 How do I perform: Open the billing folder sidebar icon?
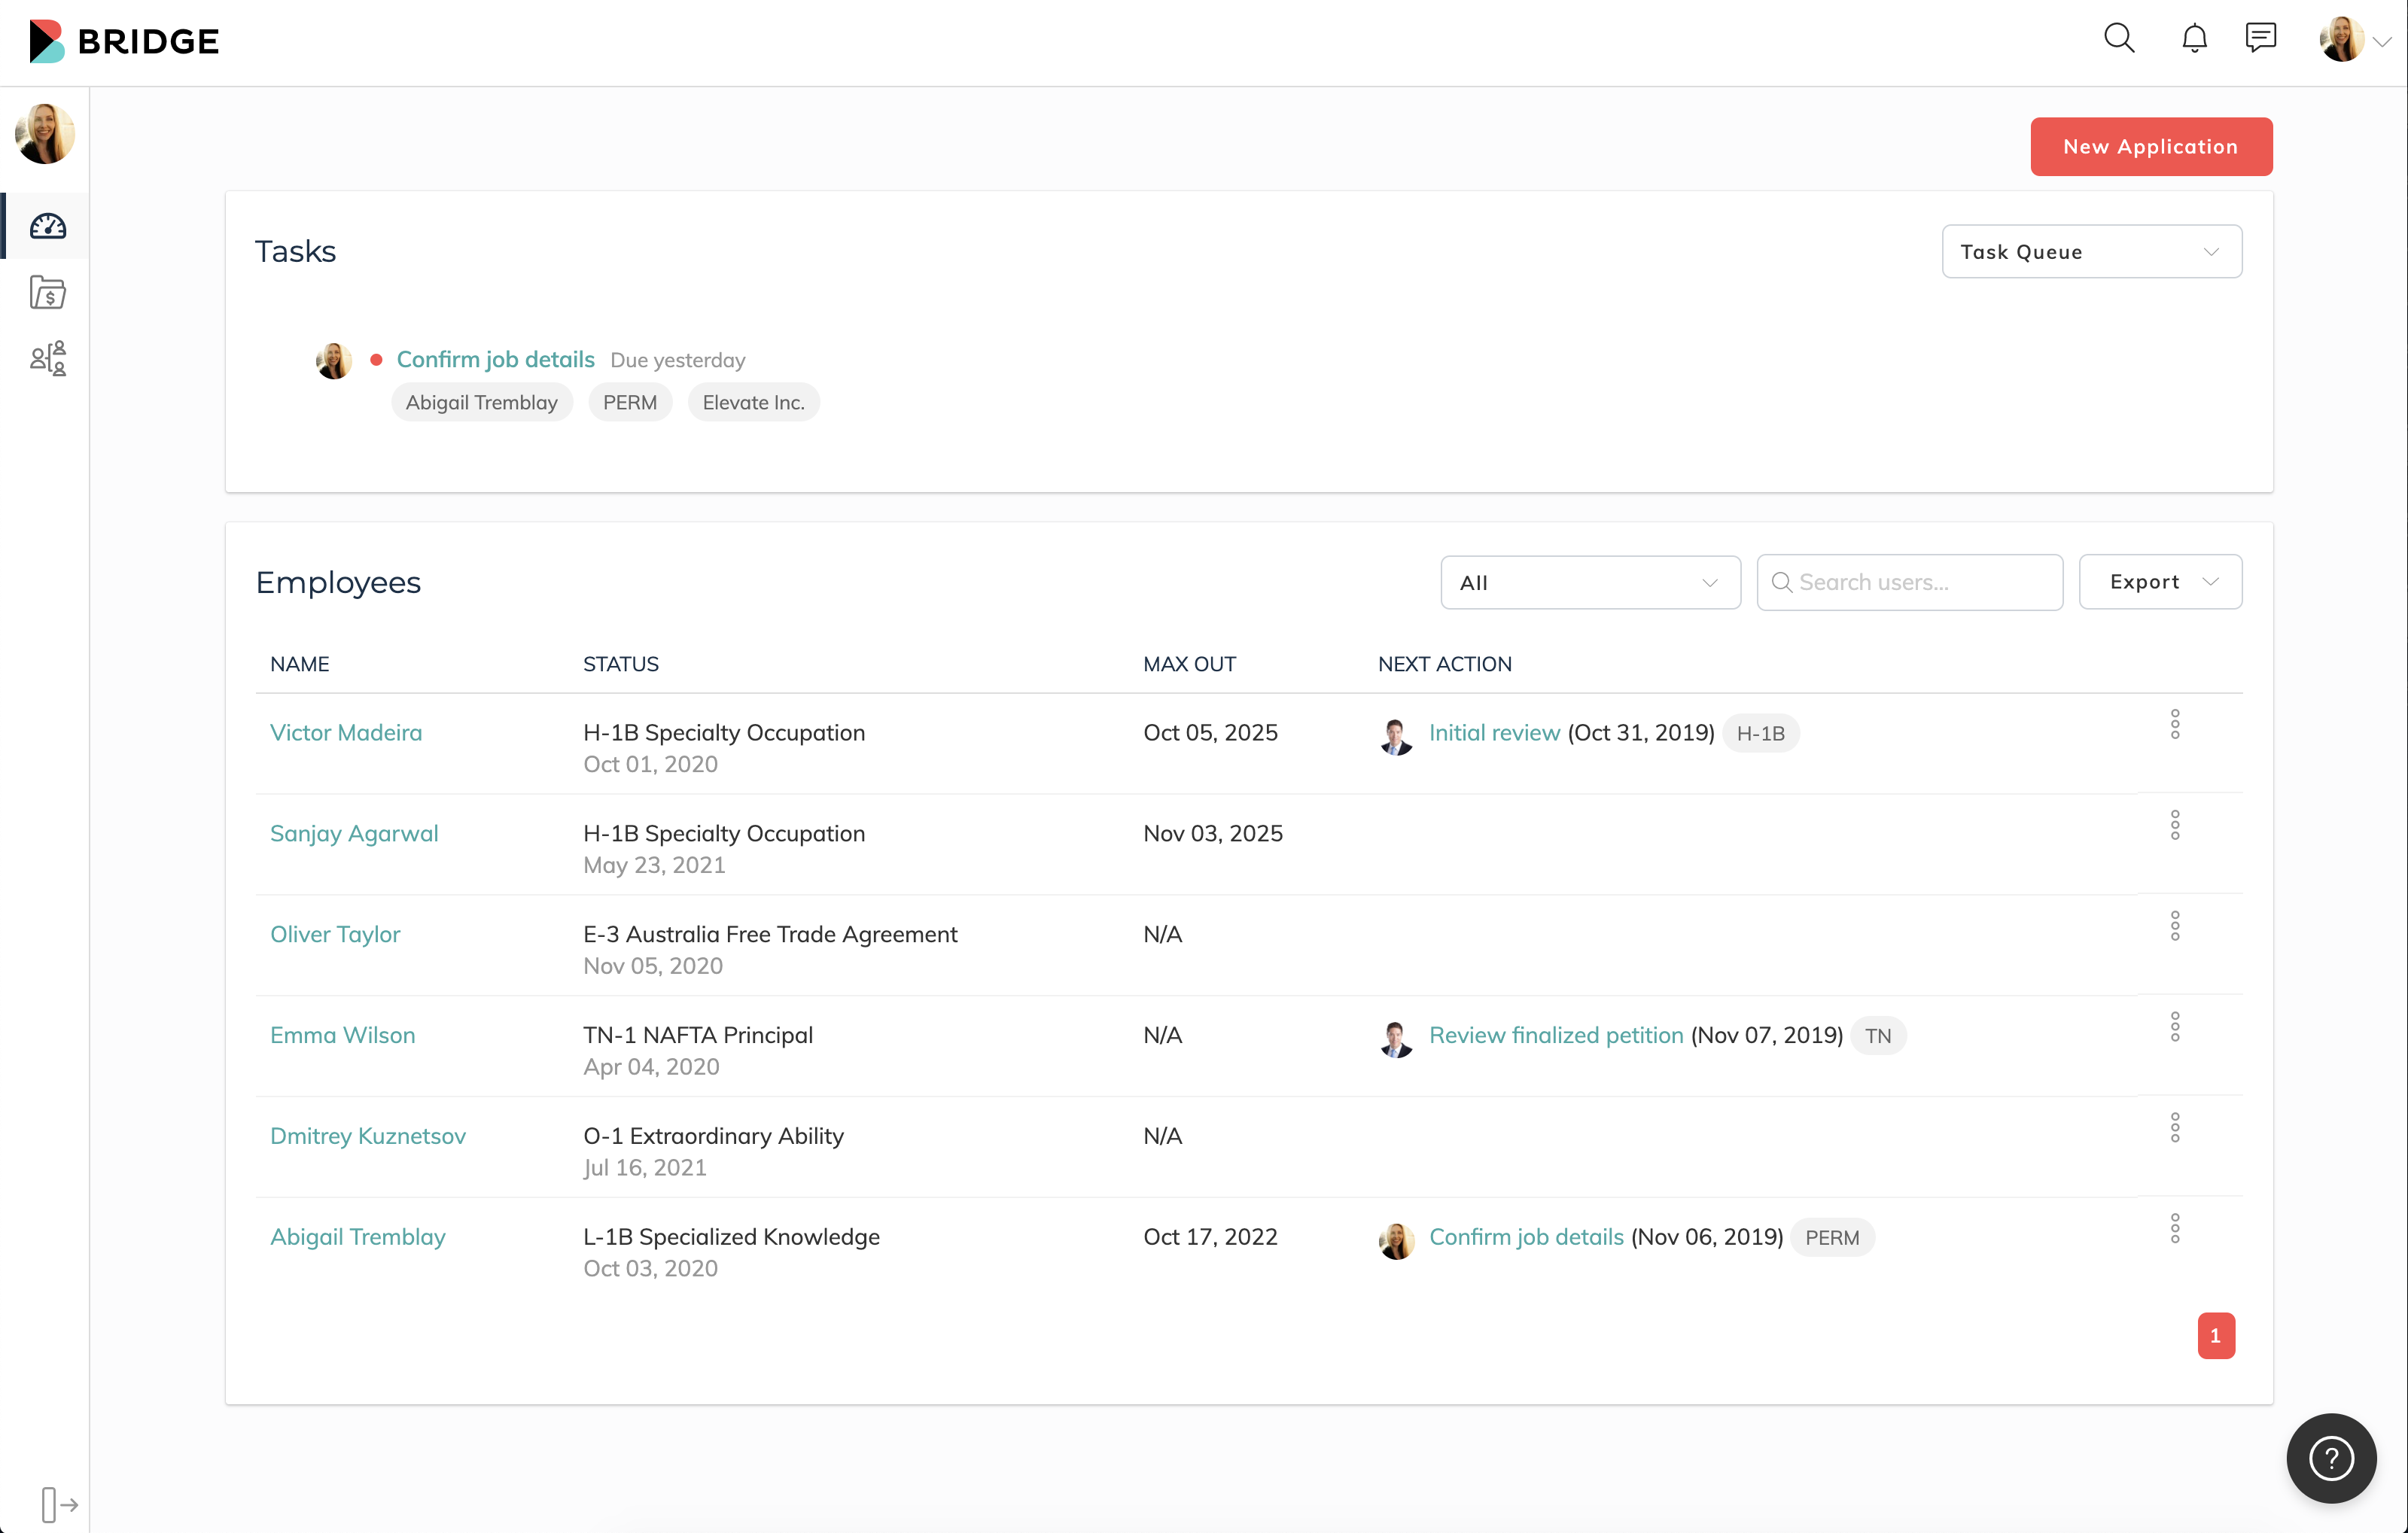tap(47, 292)
